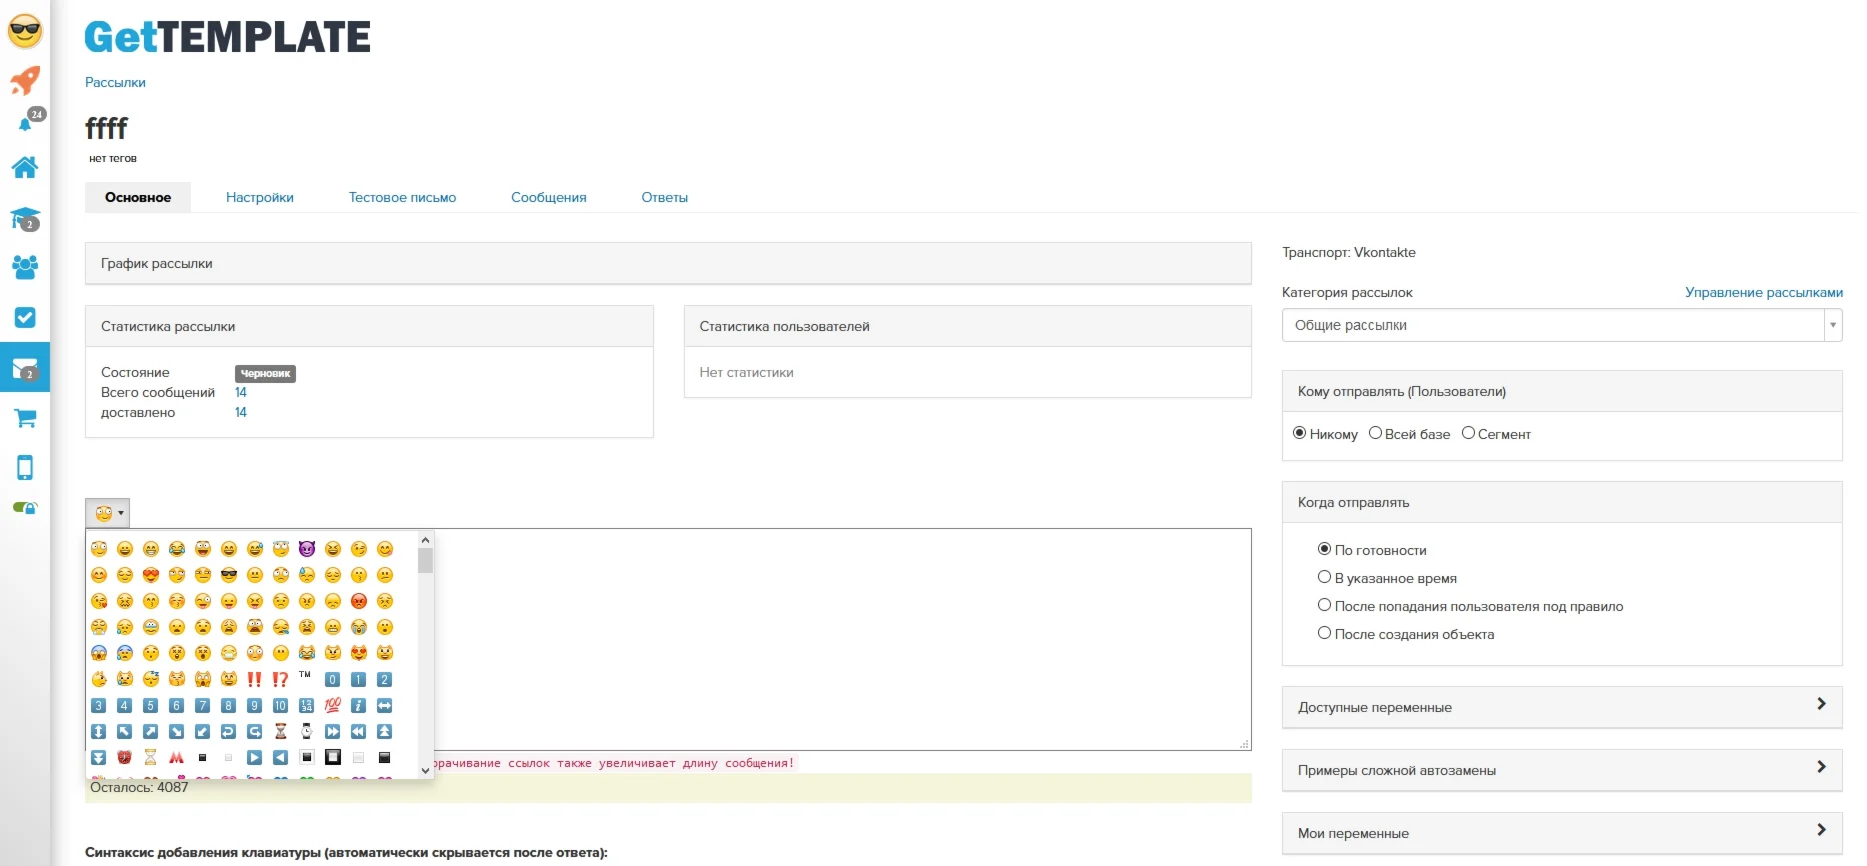1867x866 pixels.
Task: Insert the keycap 10 emoji
Action: coord(281,705)
